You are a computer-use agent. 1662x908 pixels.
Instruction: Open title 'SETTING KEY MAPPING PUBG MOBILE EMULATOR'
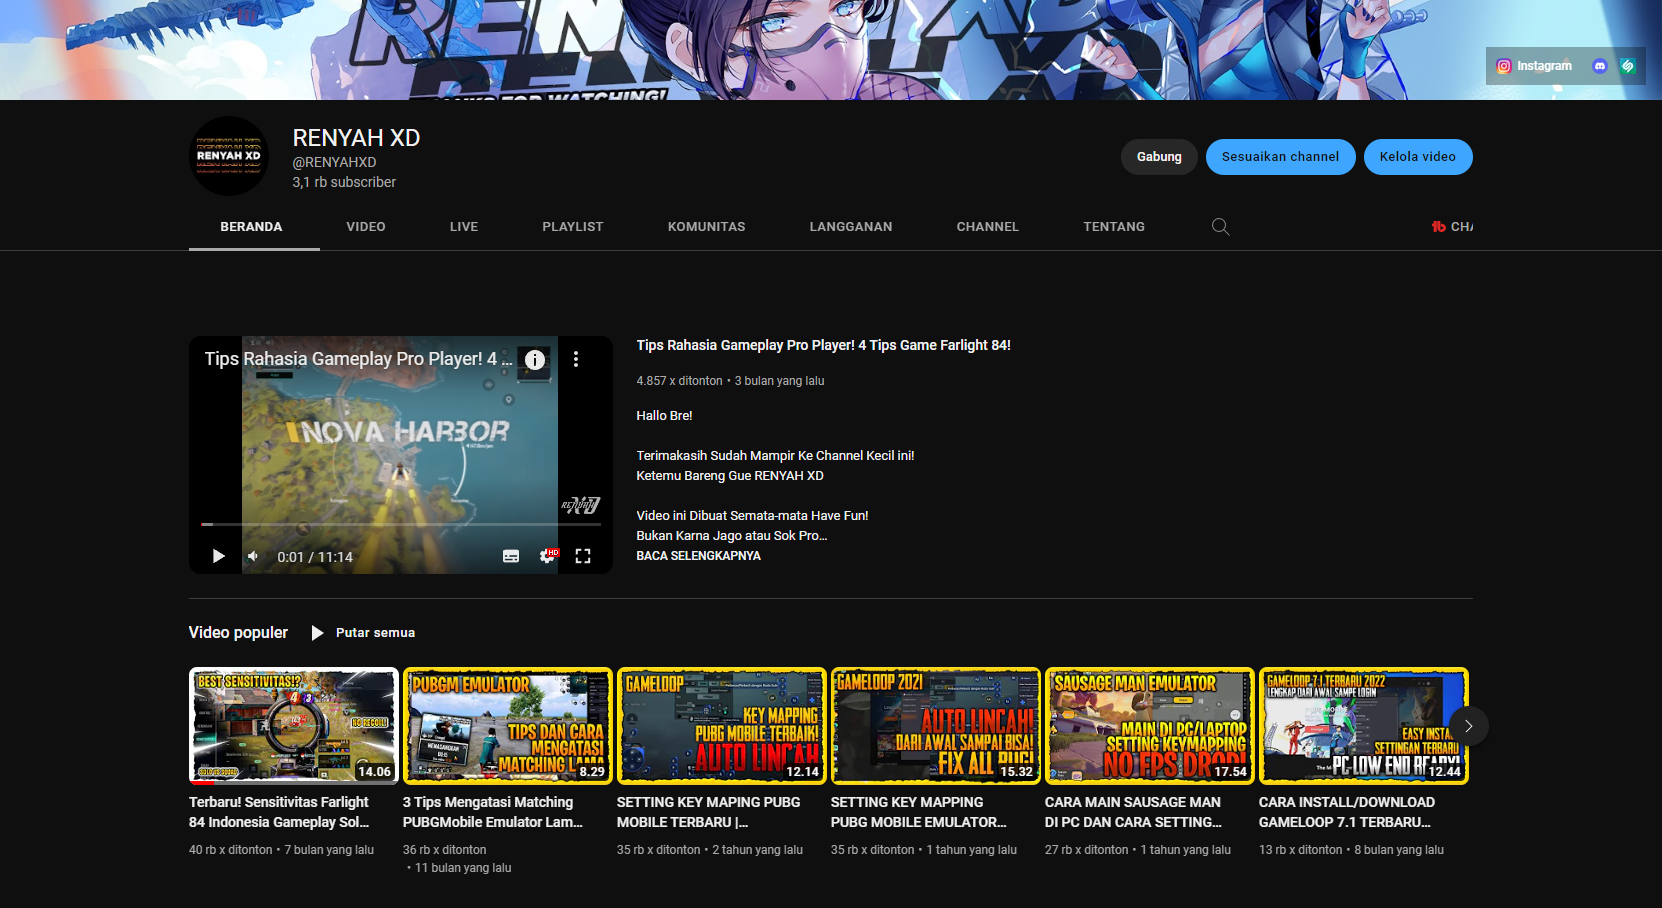[x=918, y=812]
